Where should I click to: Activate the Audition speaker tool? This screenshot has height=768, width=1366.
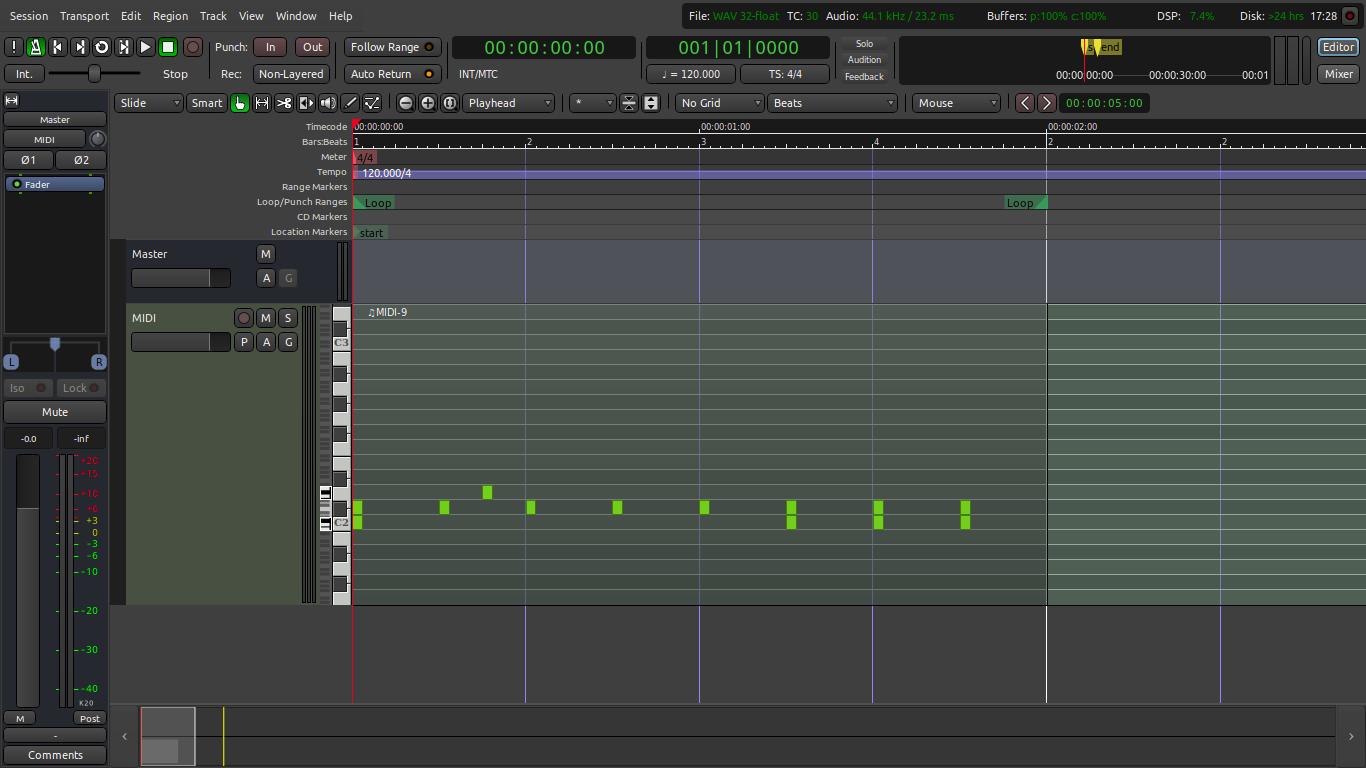328,103
